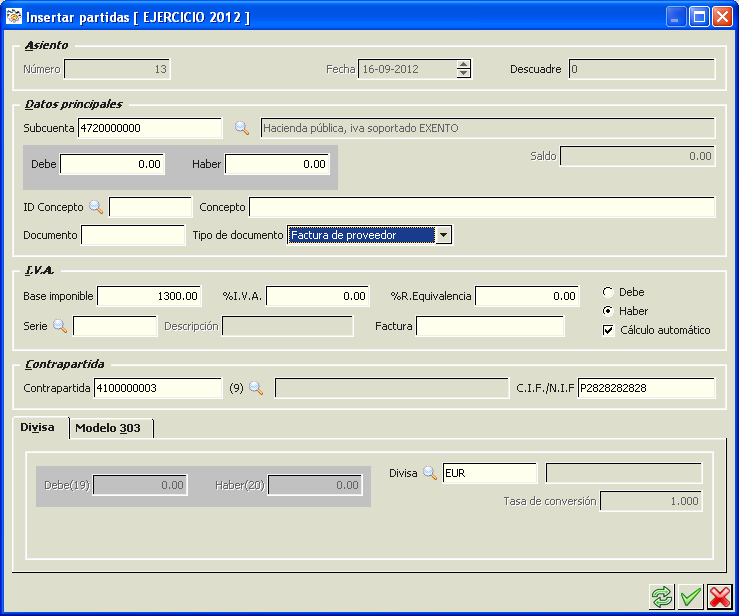Search Contrapartida account with magnifier
This screenshot has height=616, width=739.
(x=256, y=388)
